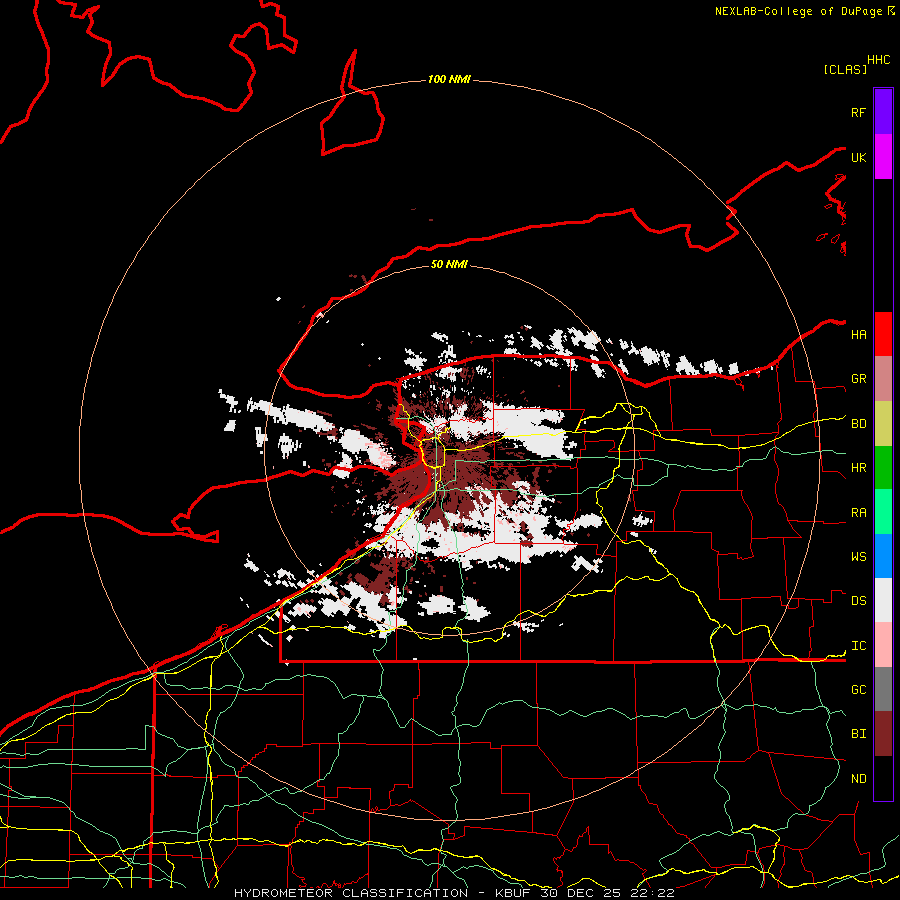Image resolution: width=900 pixels, height=900 pixels.
Task: Select the BD yellow legend swatch
Action: tap(883, 424)
